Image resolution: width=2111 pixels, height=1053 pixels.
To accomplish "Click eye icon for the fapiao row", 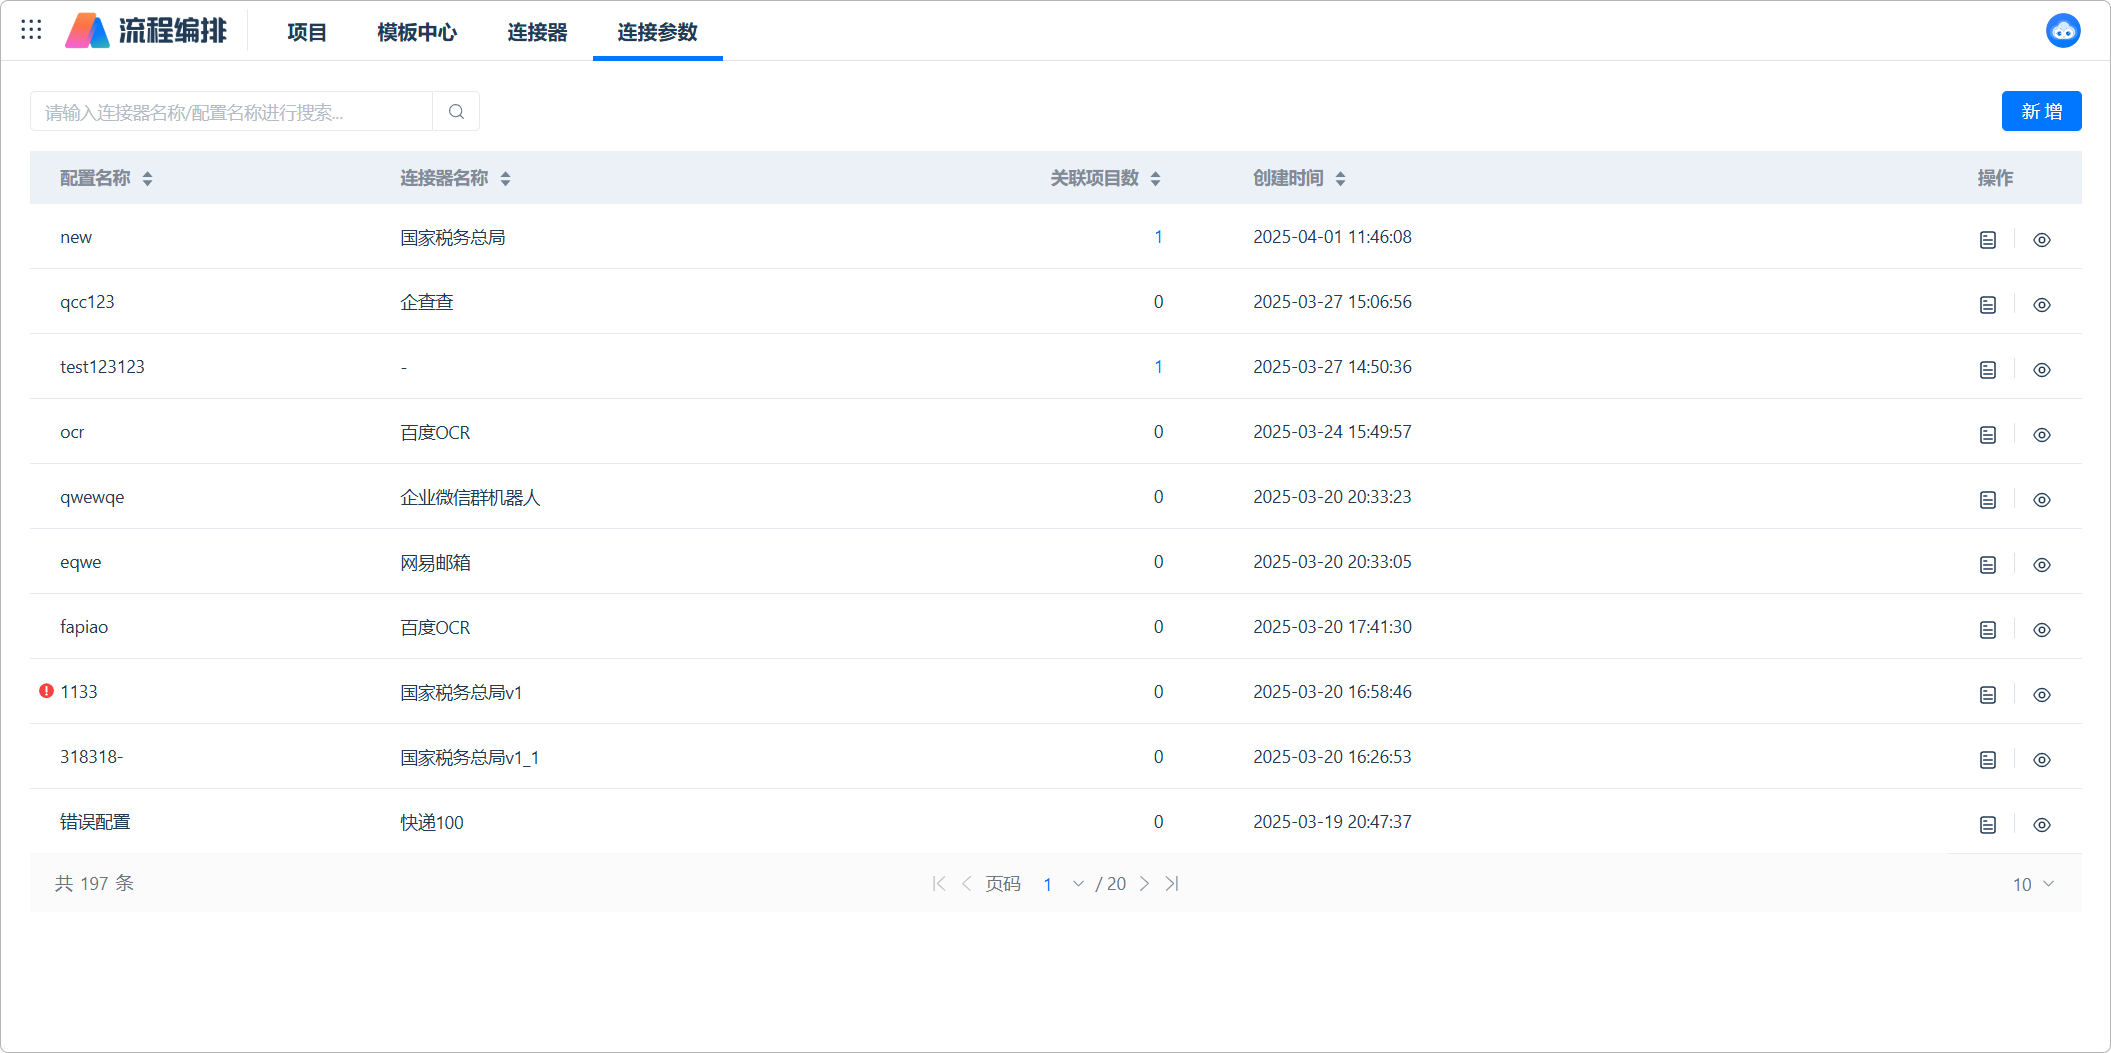I will point(2041,630).
